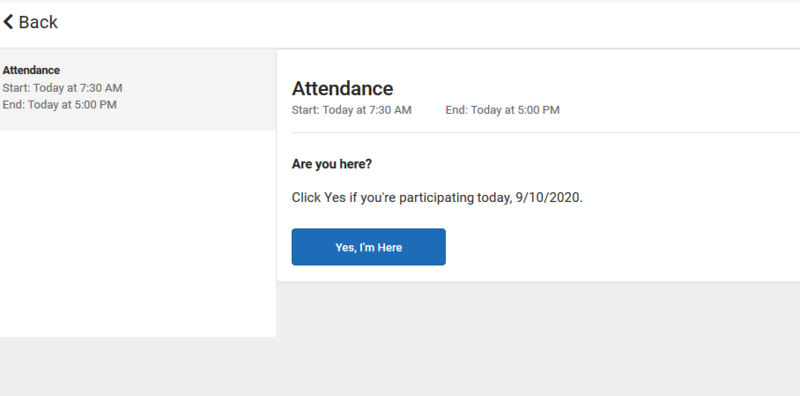
Task: Click sidebar text Start: Today at 7:30 AM
Action: click(62, 88)
